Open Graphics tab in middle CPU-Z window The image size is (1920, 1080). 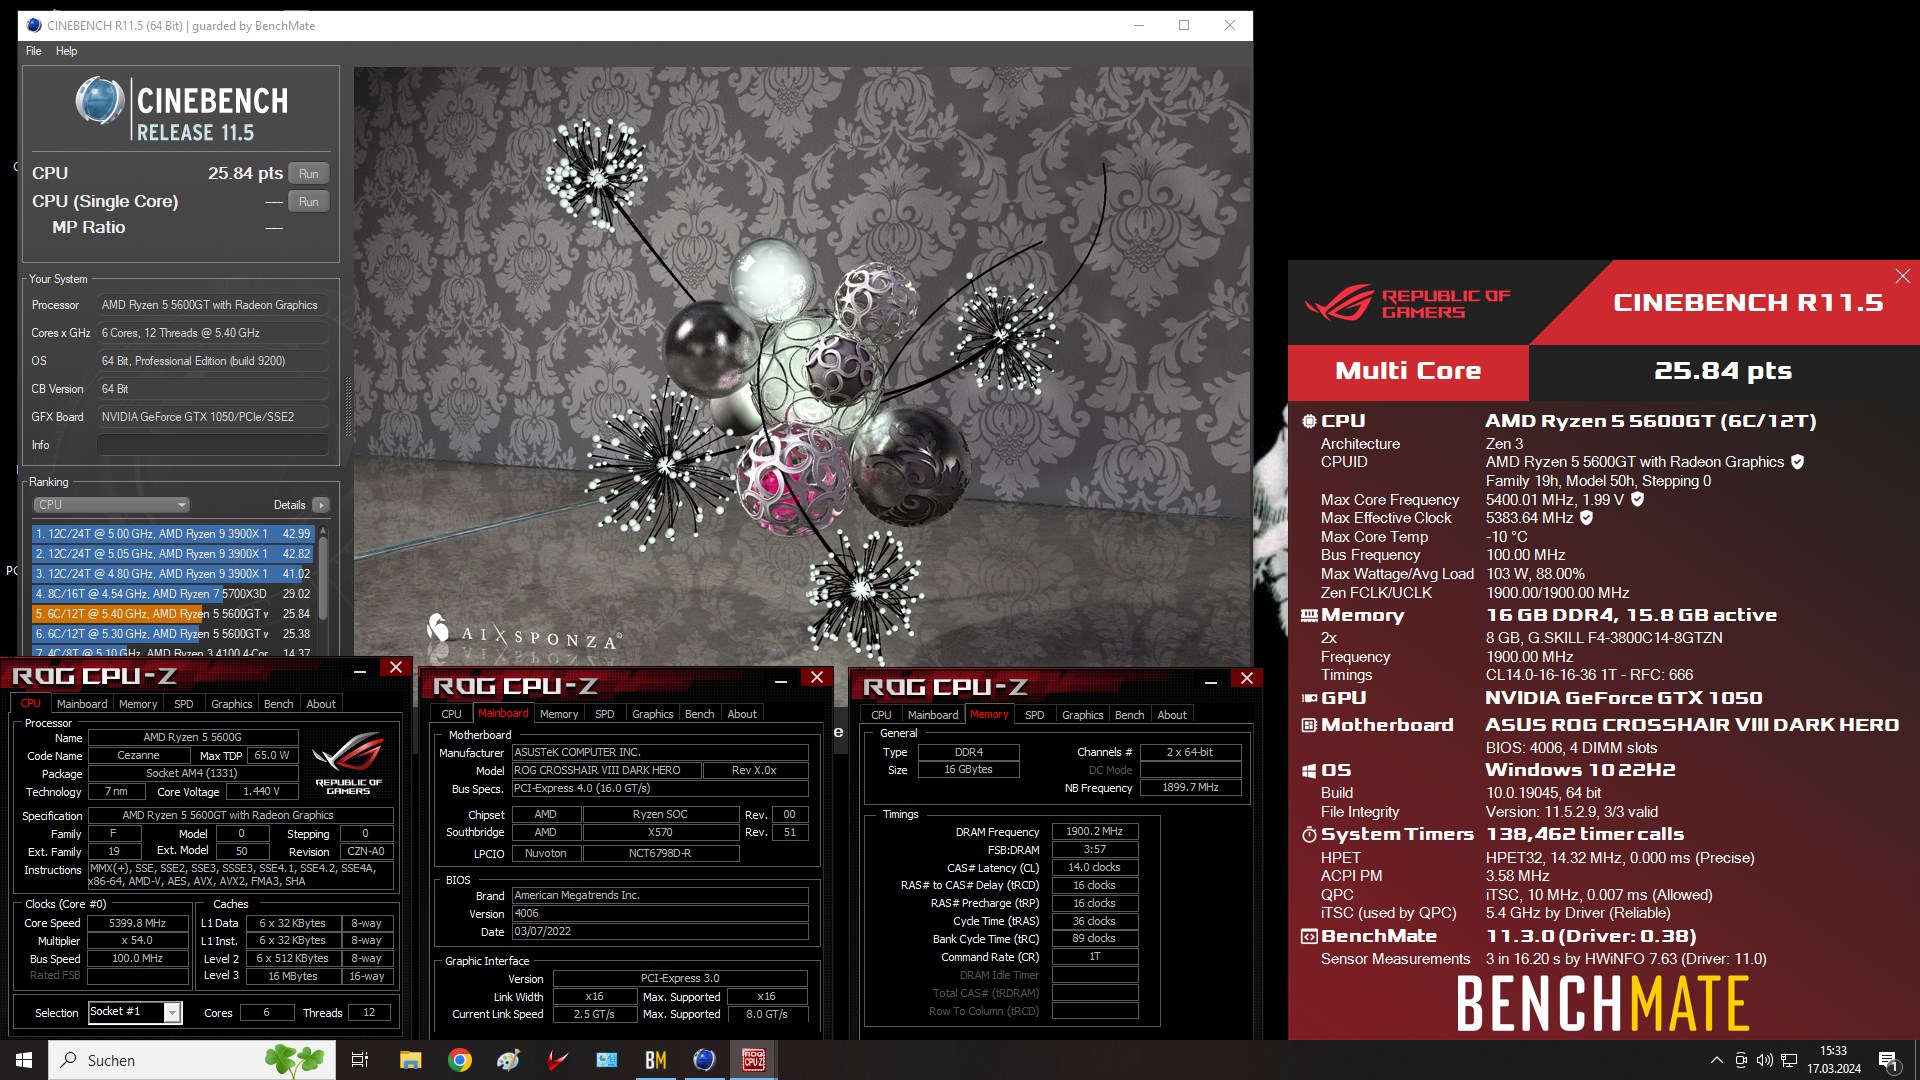click(652, 714)
